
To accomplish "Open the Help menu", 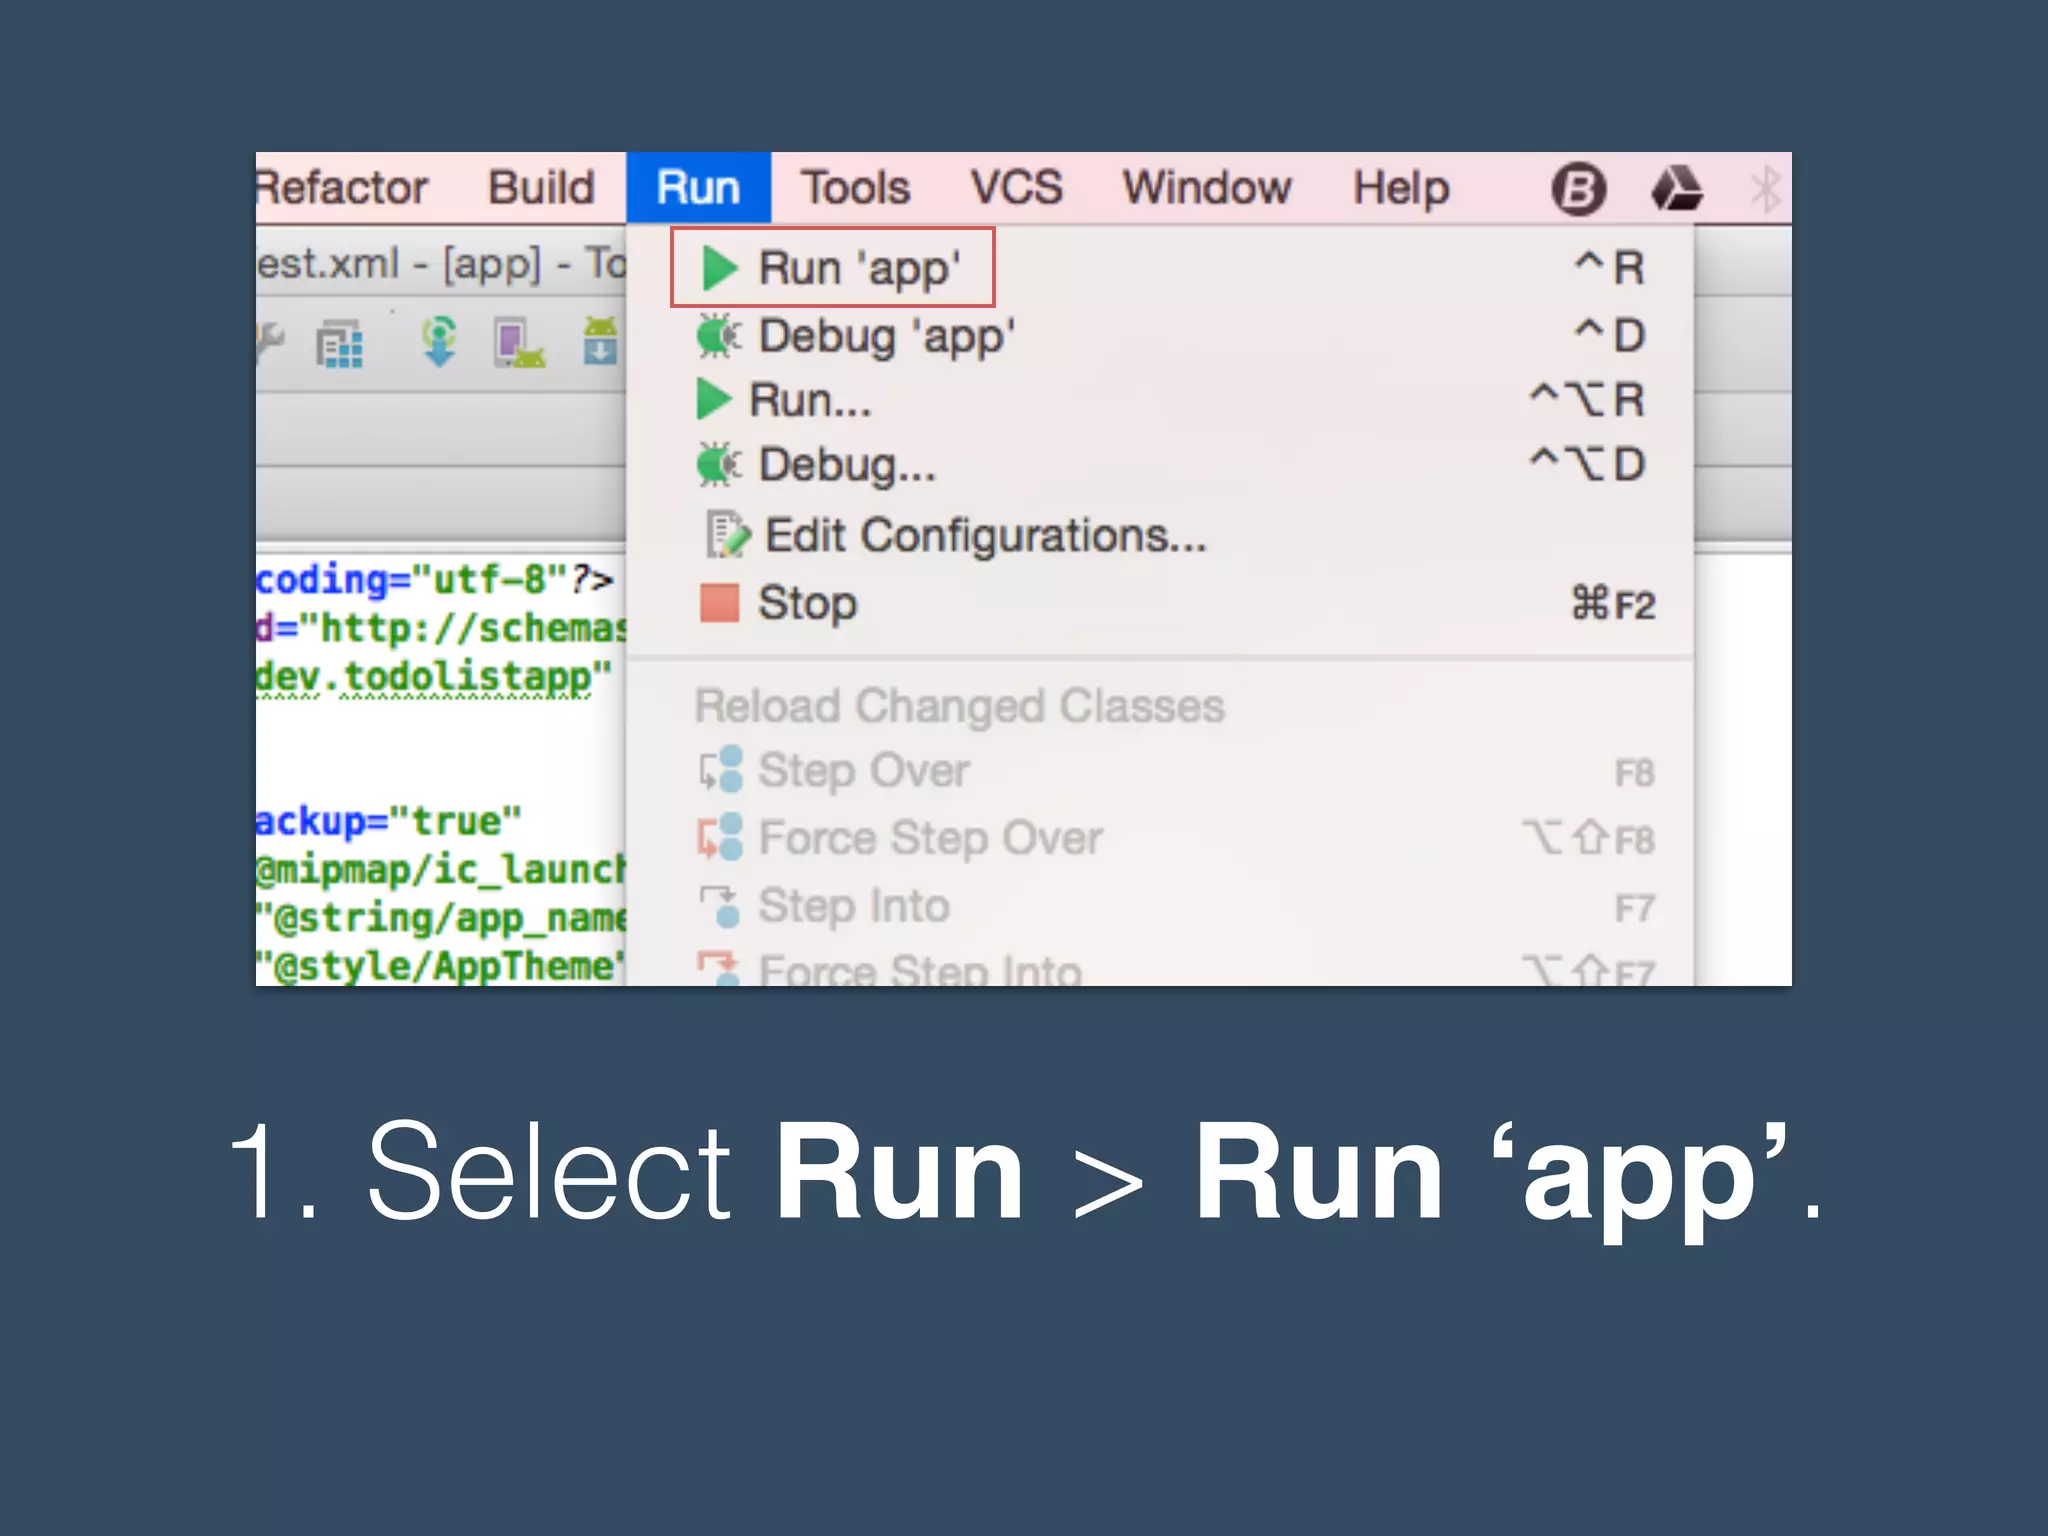I will 1401,188.
